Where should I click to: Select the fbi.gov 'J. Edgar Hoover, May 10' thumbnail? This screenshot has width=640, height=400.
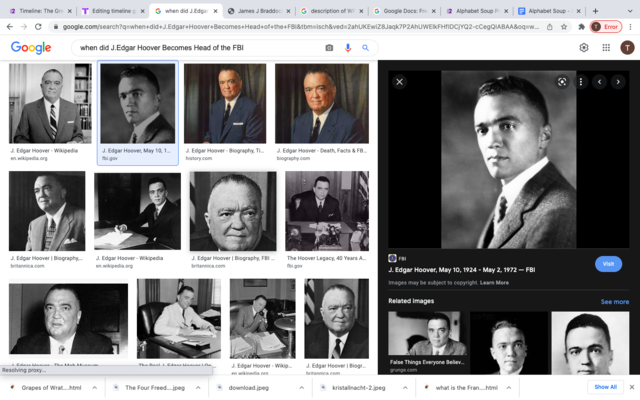coord(138,103)
